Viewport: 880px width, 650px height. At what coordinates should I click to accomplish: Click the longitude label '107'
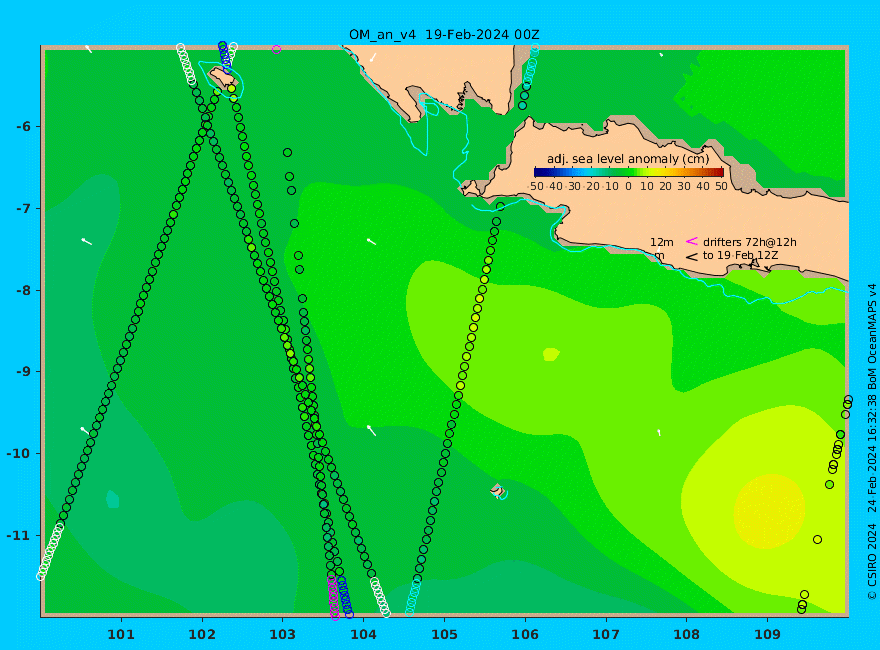click(x=606, y=635)
